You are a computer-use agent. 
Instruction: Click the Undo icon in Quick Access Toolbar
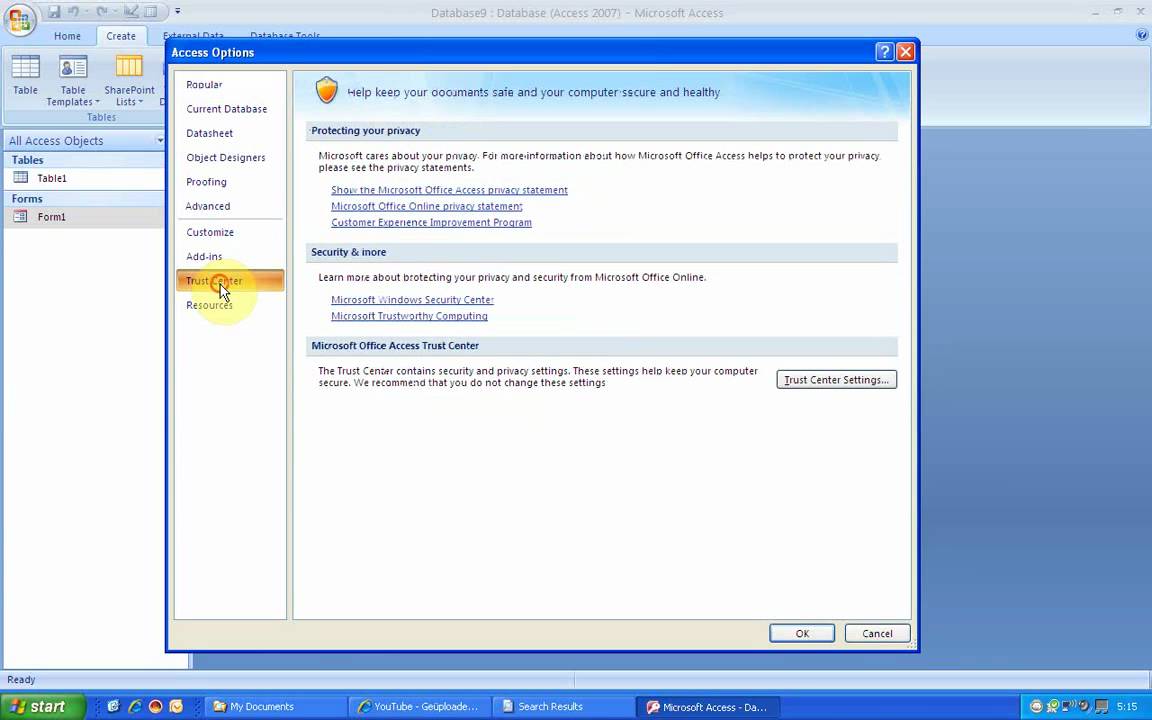click(x=73, y=12)
